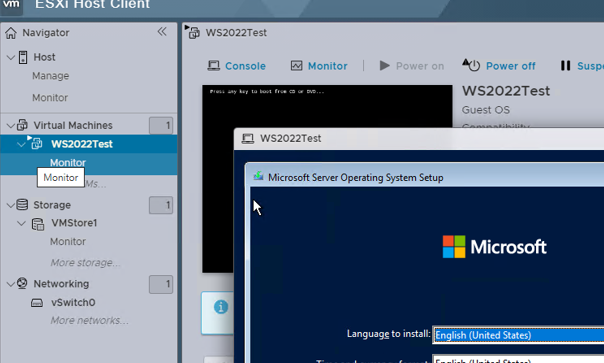Collapse the Networking tree node
604x363 pixels.
tap(11, 284)
